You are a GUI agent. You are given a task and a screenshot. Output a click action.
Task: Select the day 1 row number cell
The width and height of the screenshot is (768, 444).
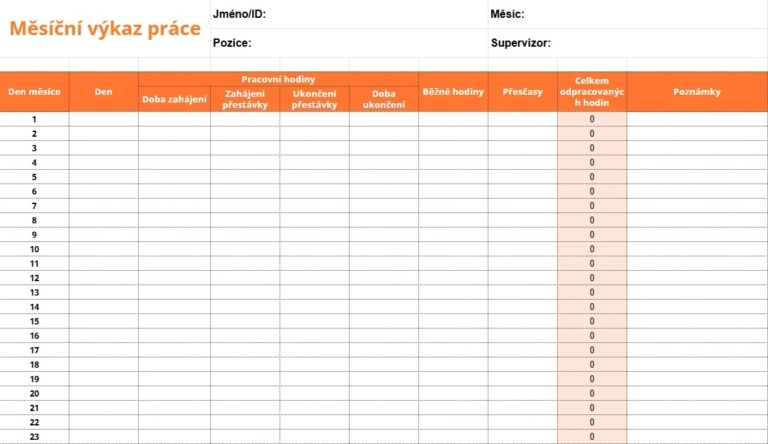click(x=34, y=119)
